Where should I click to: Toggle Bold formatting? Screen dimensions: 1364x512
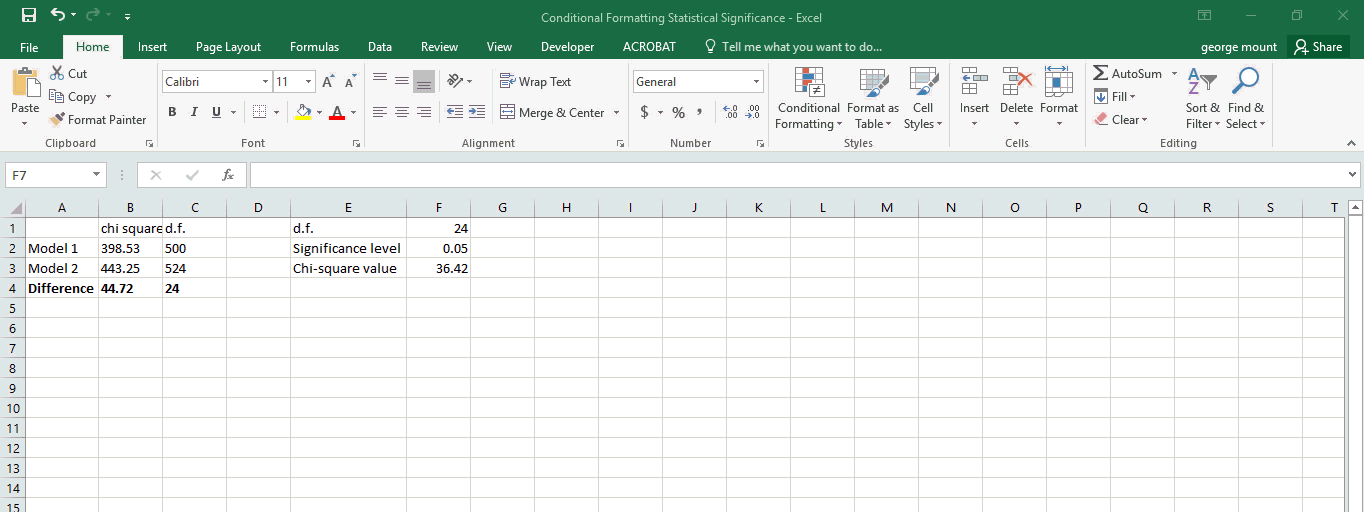tap(172, 113)
